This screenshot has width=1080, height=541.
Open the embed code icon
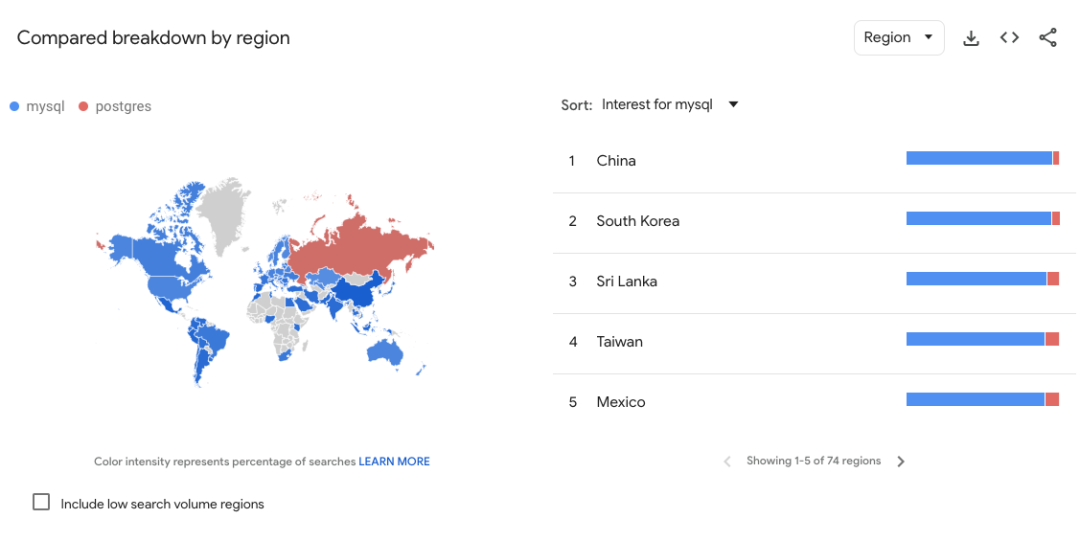coord(1009,38)
